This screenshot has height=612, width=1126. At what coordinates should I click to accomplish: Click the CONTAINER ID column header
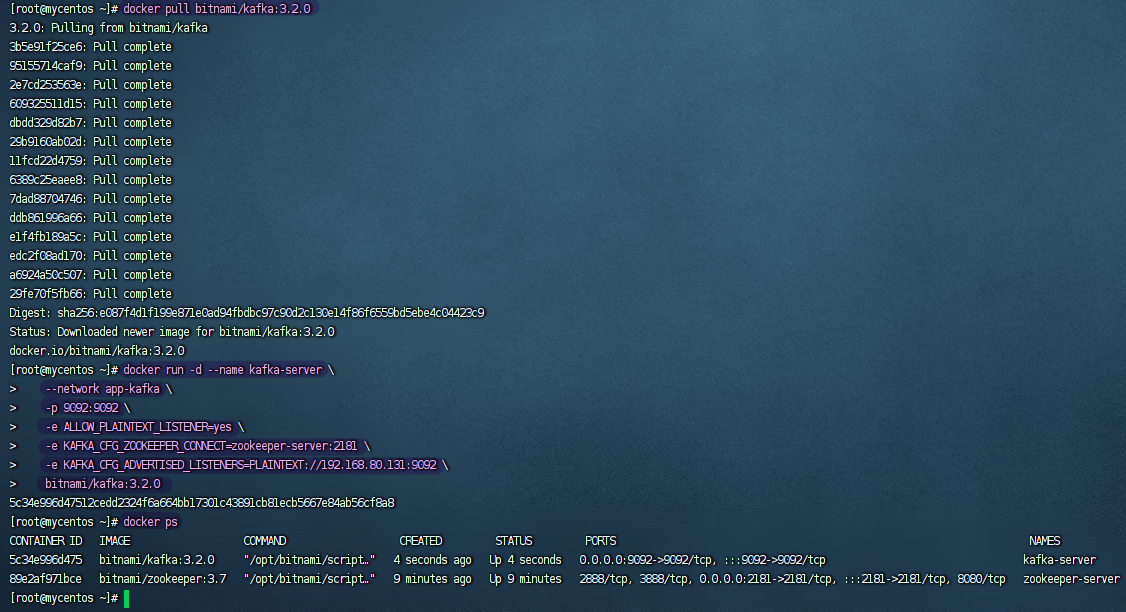coord(46,541)
